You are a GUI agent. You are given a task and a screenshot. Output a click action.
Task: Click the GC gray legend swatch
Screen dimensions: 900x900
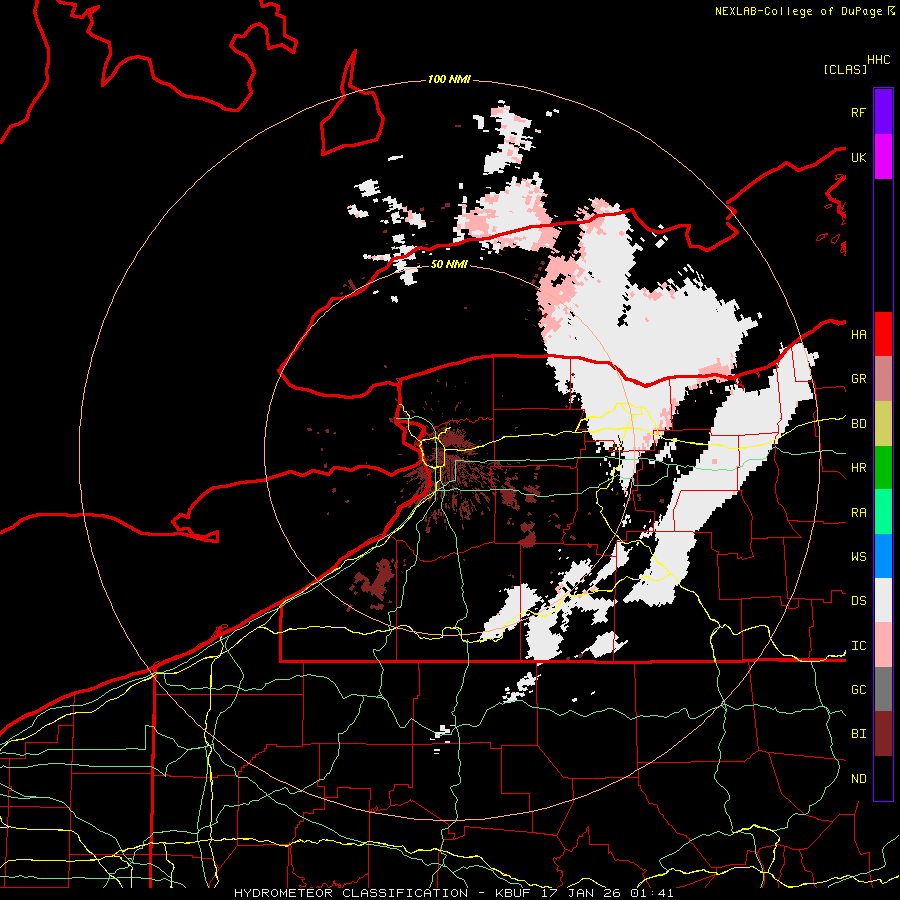coord(883,689)
